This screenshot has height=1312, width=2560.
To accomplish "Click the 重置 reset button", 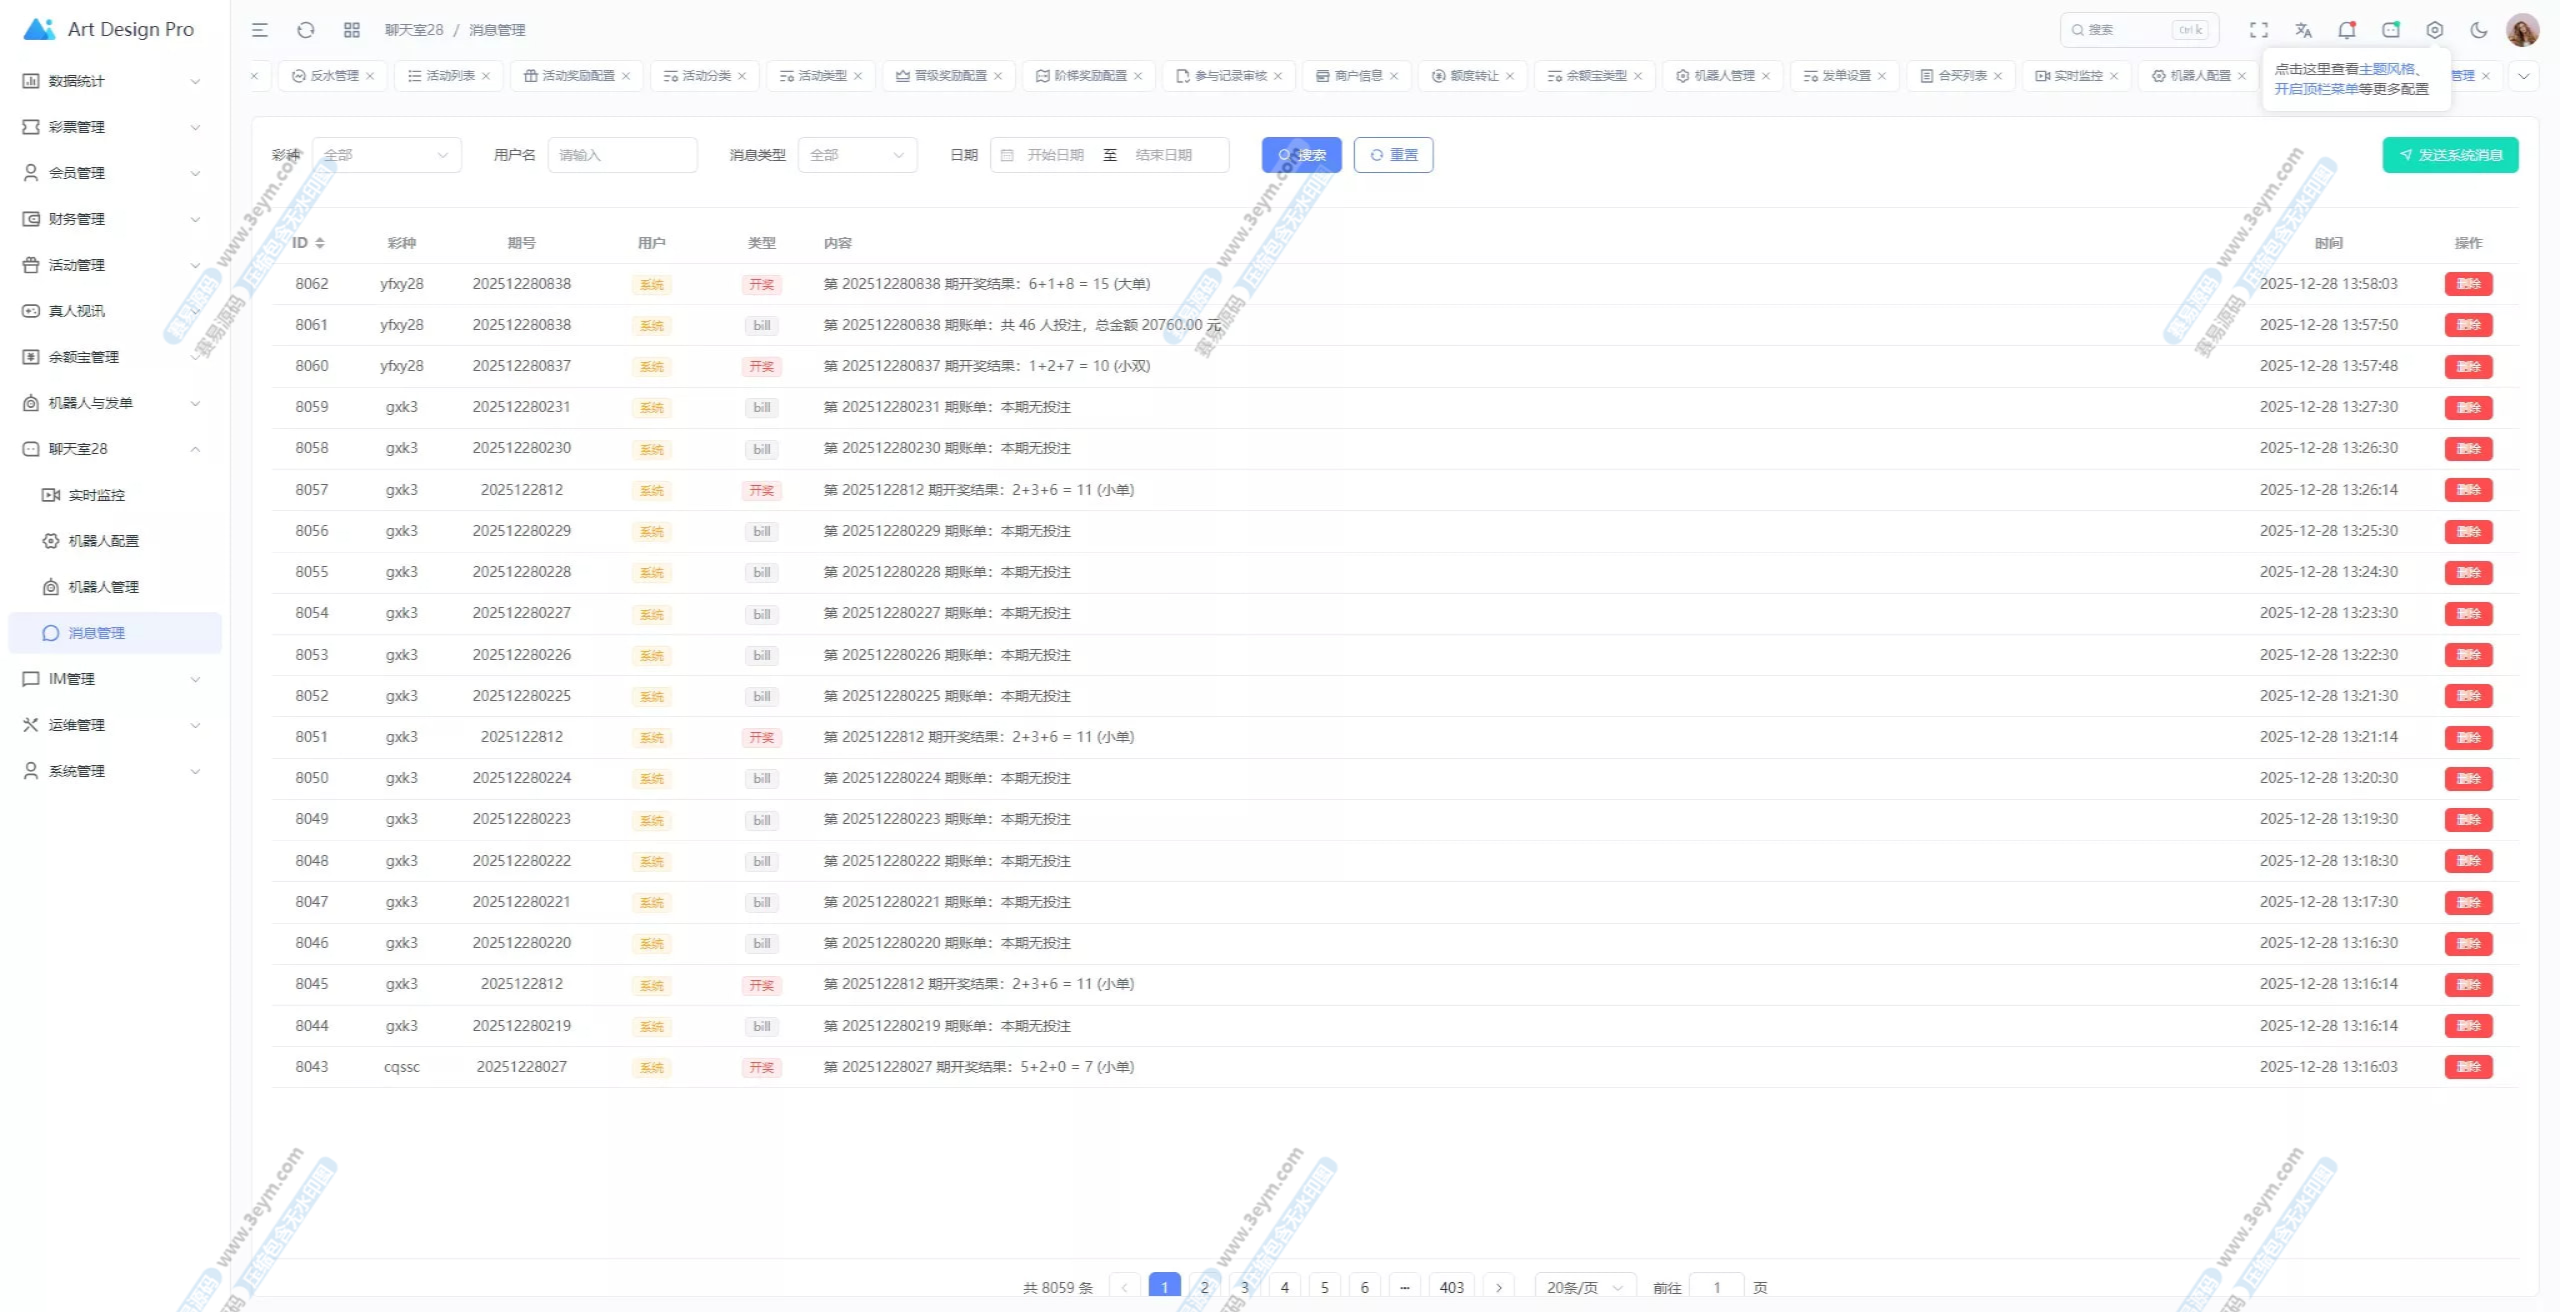I will (1393, 155).
